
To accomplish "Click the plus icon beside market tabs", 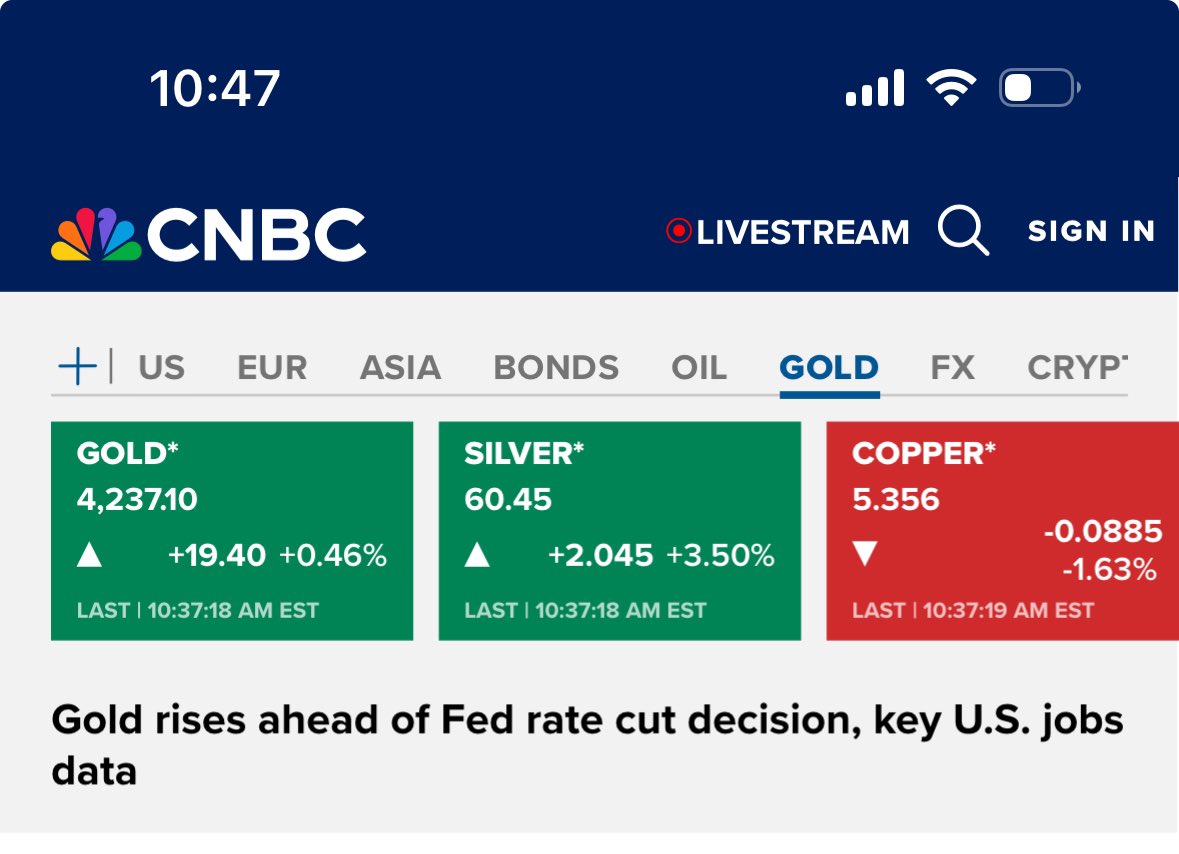I will (77, 368).
